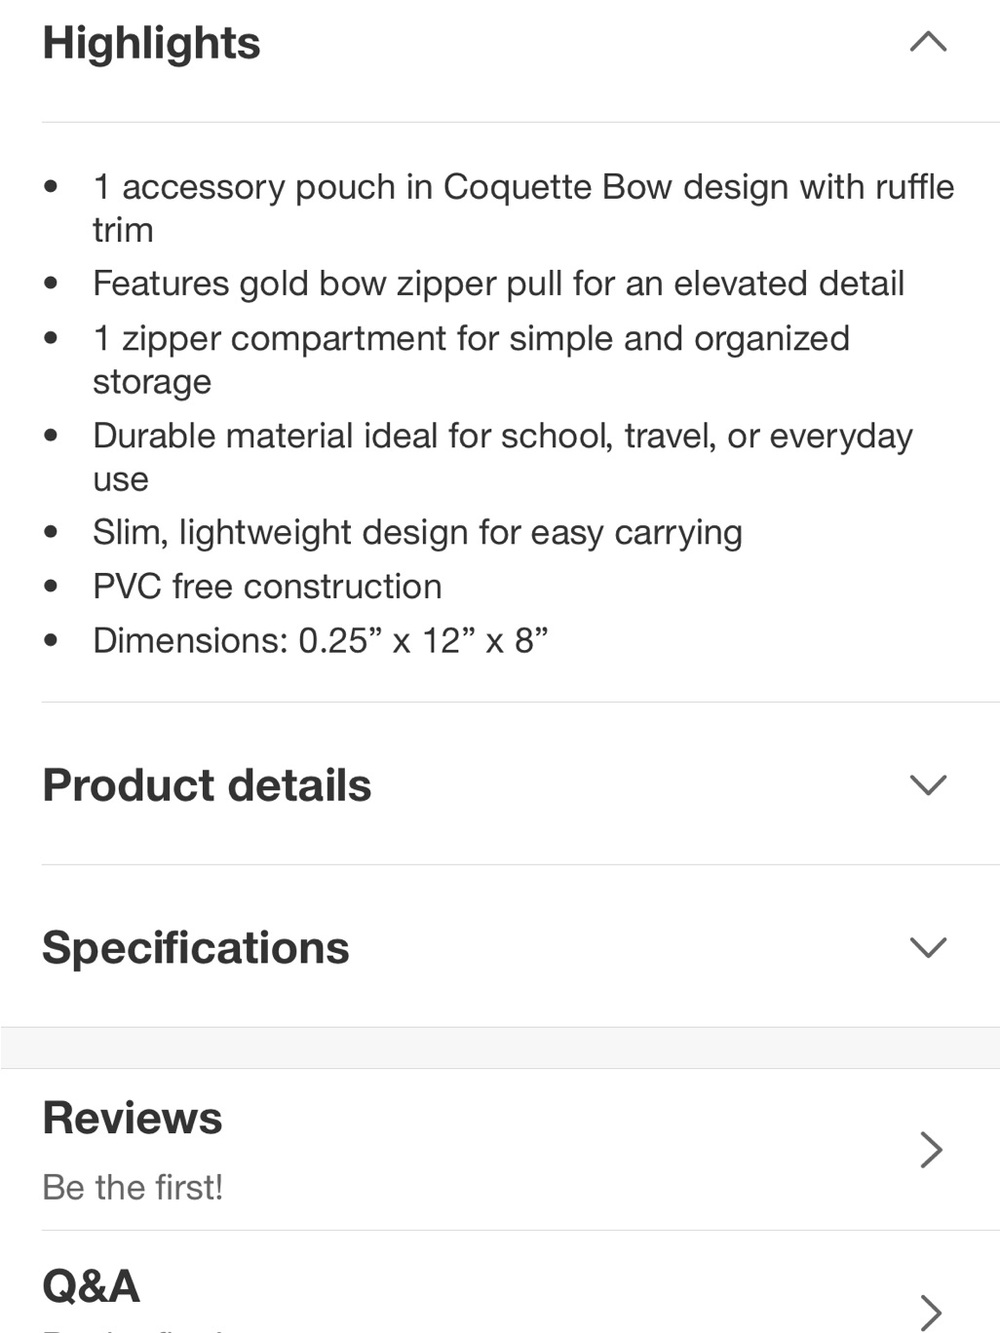Select the Dimensions bullet text

pos(320,641)
